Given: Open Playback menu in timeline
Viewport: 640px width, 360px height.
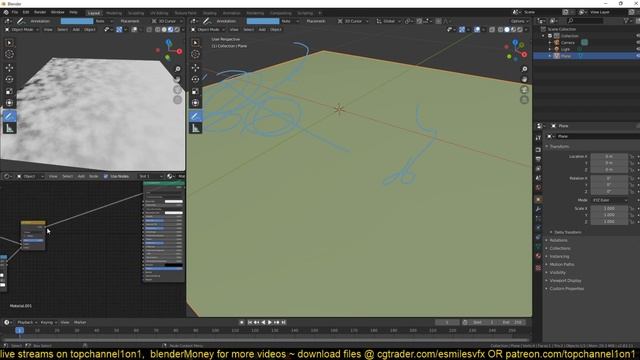Looking at the screenshot, I should 27,322.
